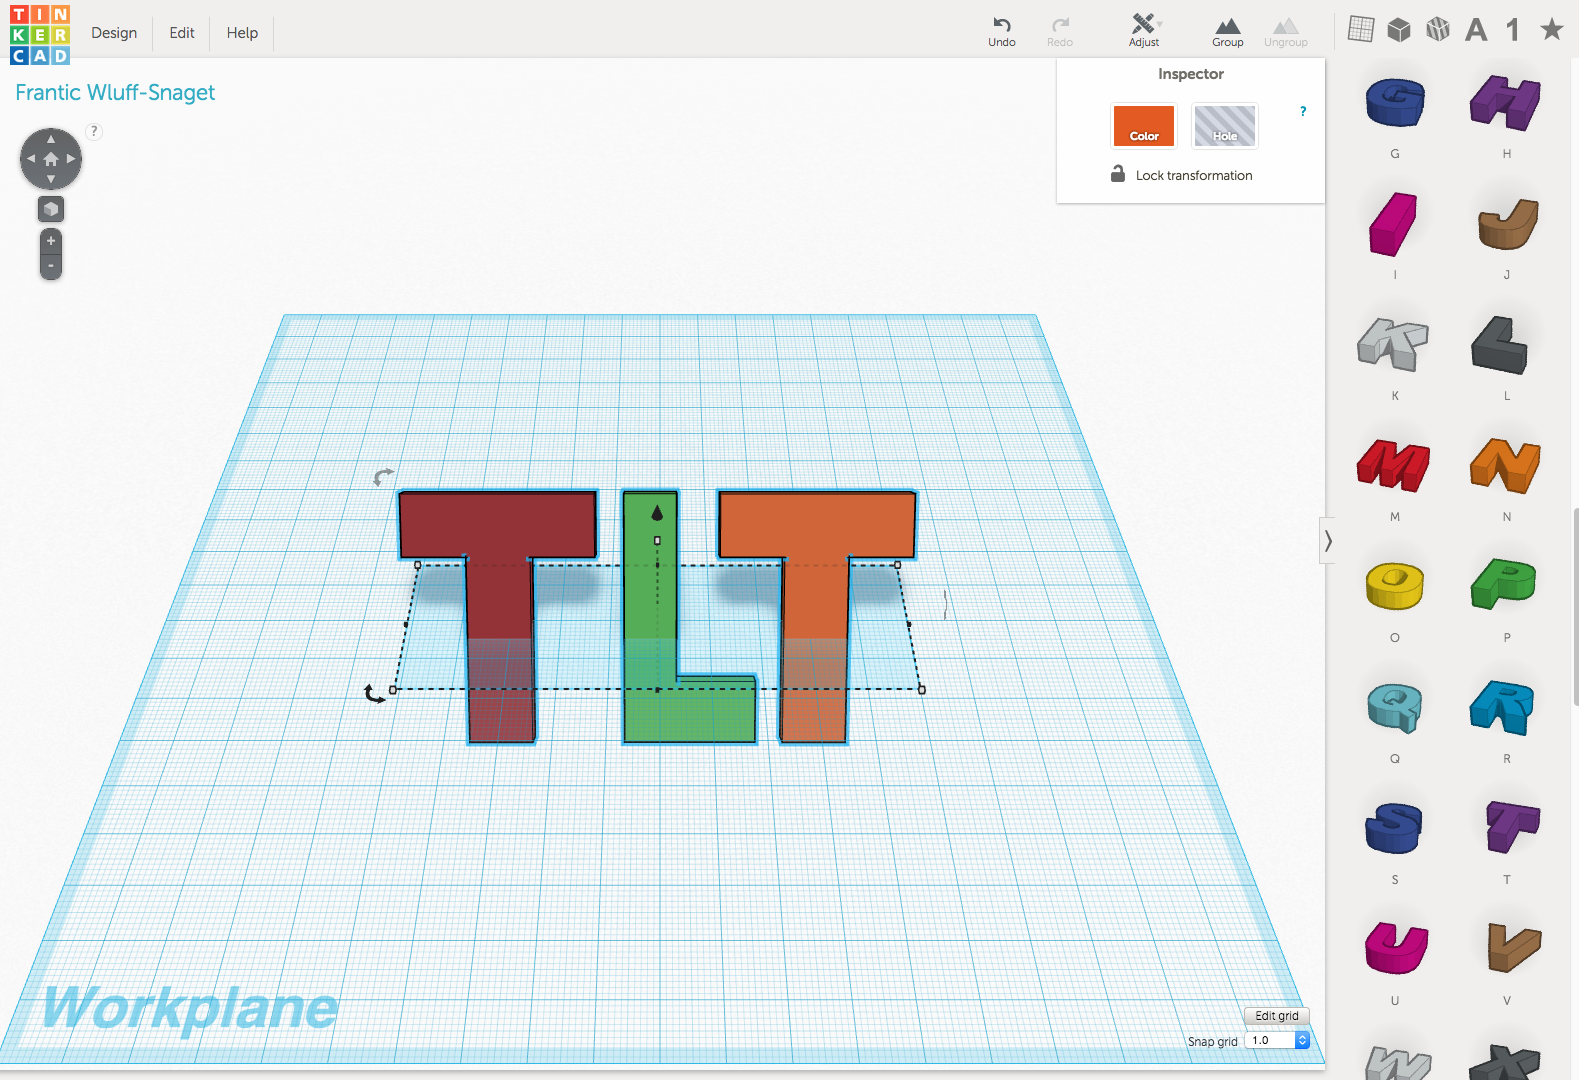Viewport: 1579px width, 1080px height.
Task: Select the dark letter L shape
Action: point(1500,345)
